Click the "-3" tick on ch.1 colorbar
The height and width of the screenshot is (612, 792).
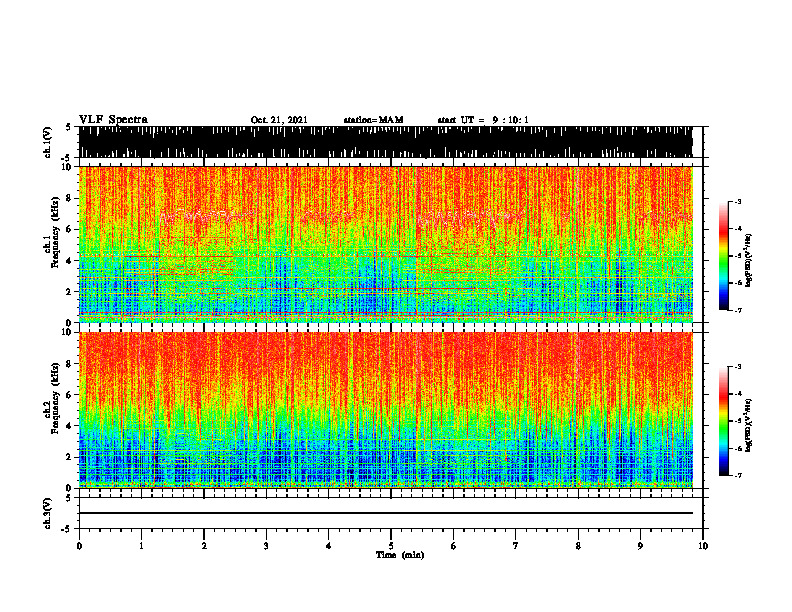(737, 201)
